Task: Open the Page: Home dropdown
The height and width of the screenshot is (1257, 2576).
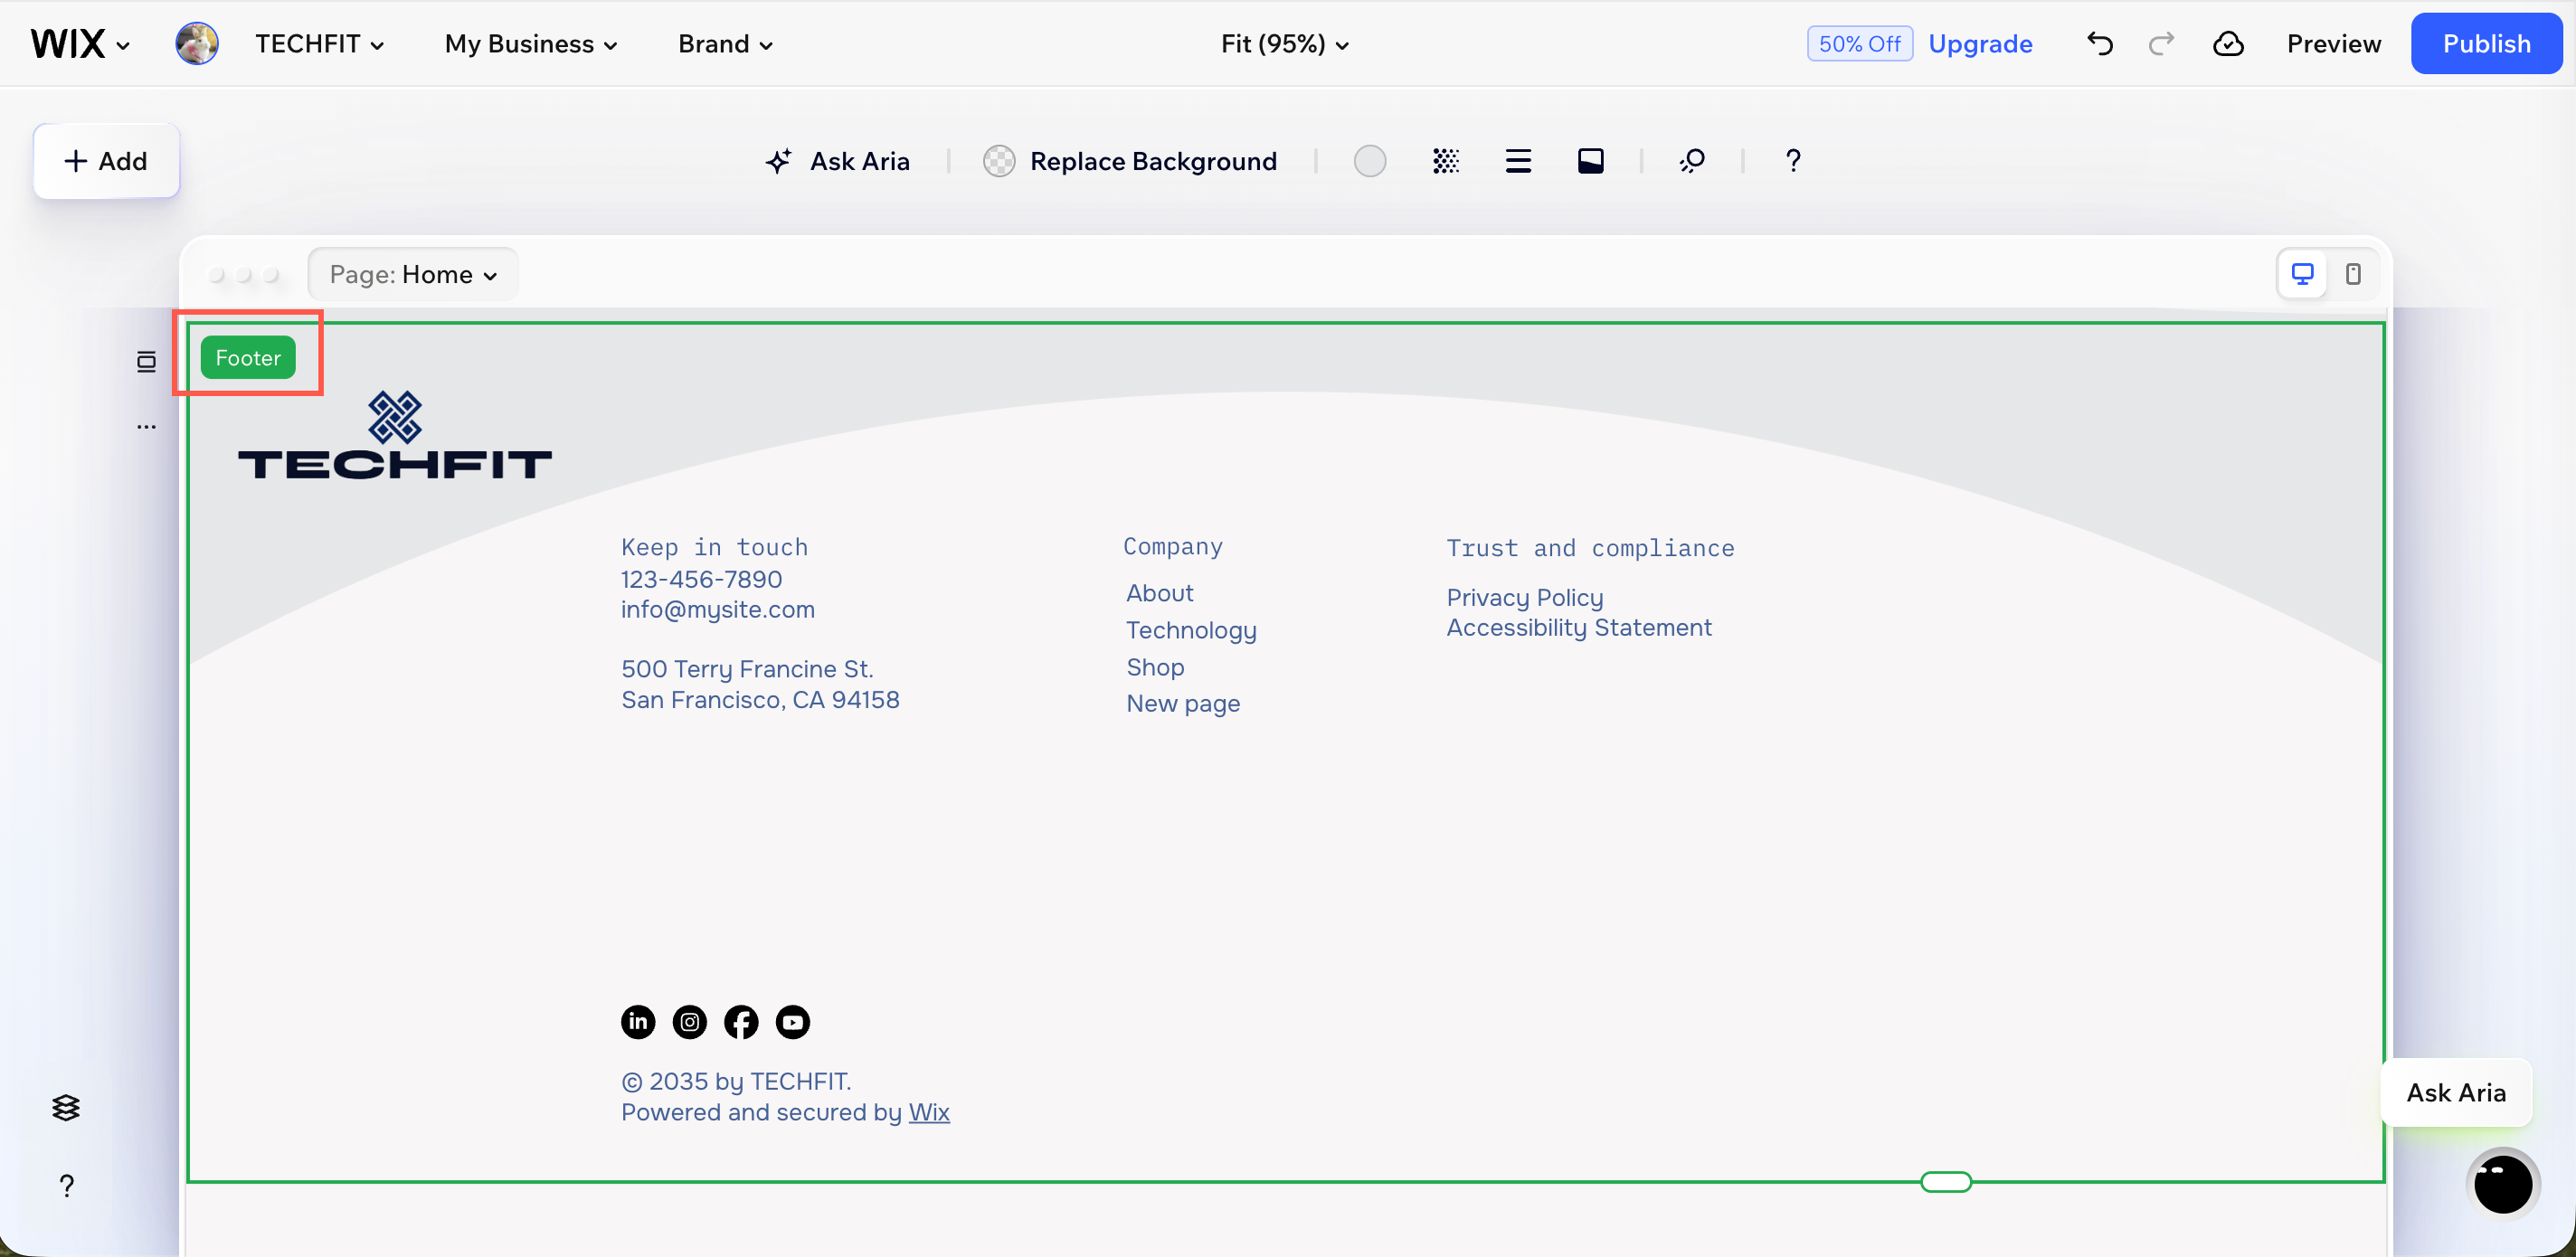Action: coord(413,274)
